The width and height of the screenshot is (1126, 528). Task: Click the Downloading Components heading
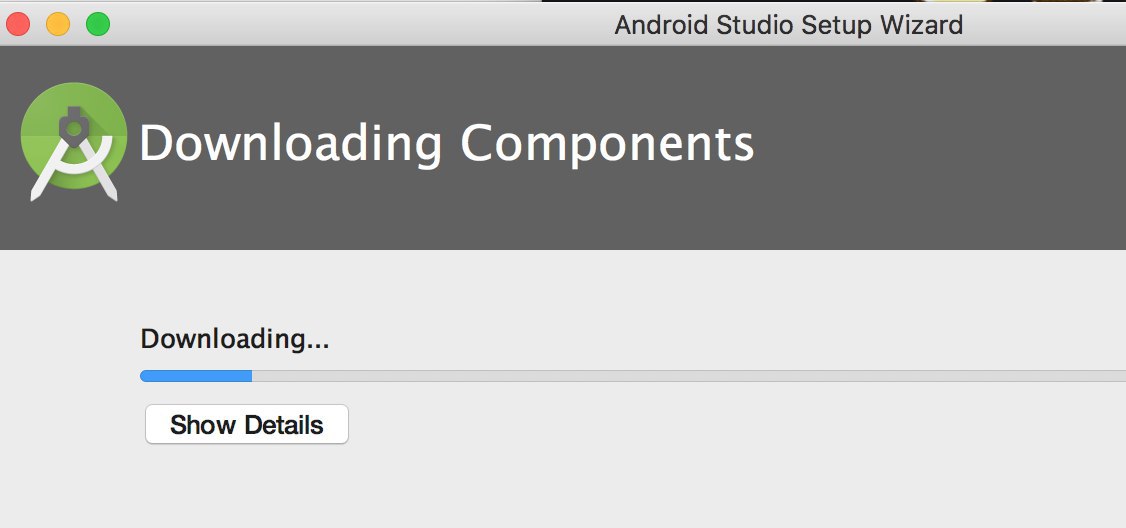point(446,143)
